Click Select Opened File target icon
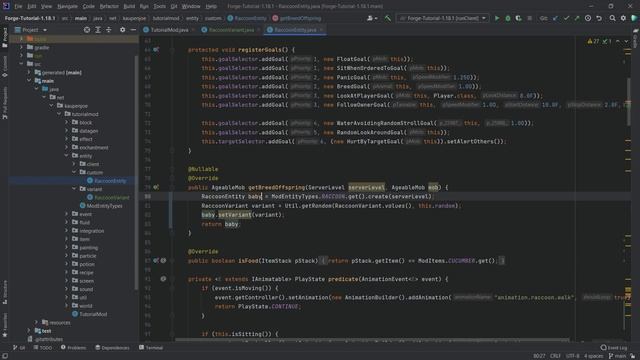The width and height of the screenshot is (640, 360). (87, 30)
